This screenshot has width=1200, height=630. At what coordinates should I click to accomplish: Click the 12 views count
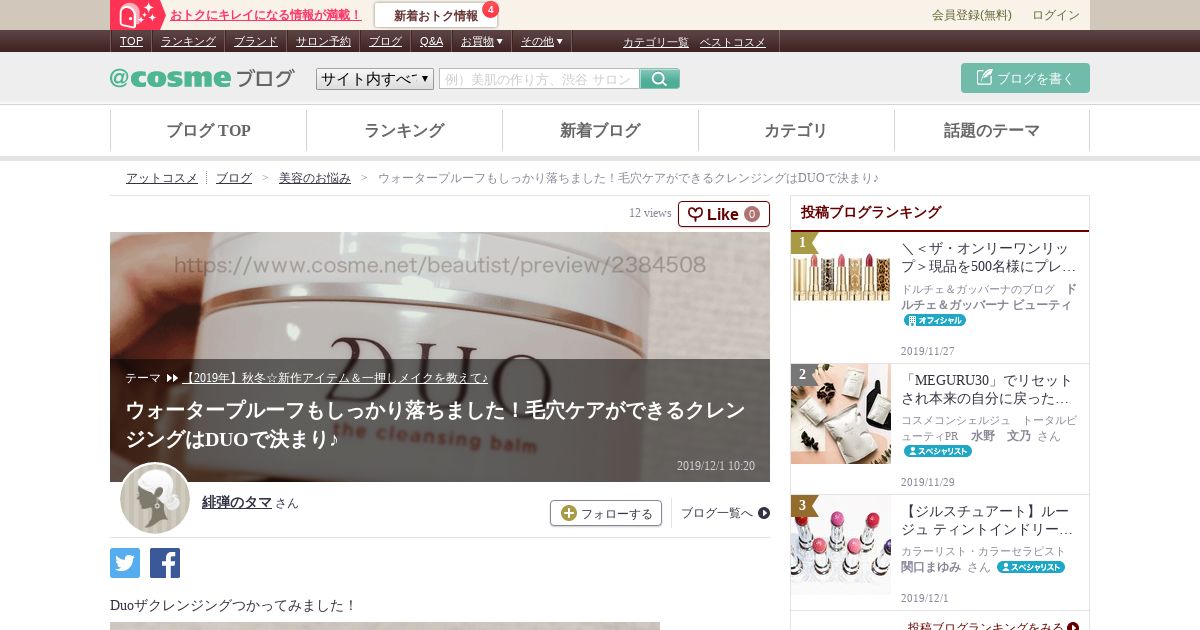(x=650, y=213)
